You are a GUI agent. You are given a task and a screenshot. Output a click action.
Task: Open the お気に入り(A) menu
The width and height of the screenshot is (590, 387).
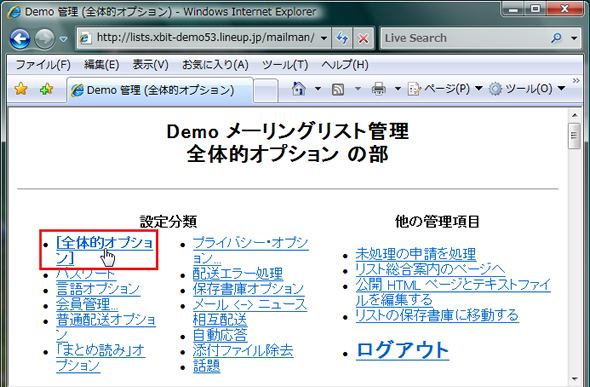tap(215, 65)
